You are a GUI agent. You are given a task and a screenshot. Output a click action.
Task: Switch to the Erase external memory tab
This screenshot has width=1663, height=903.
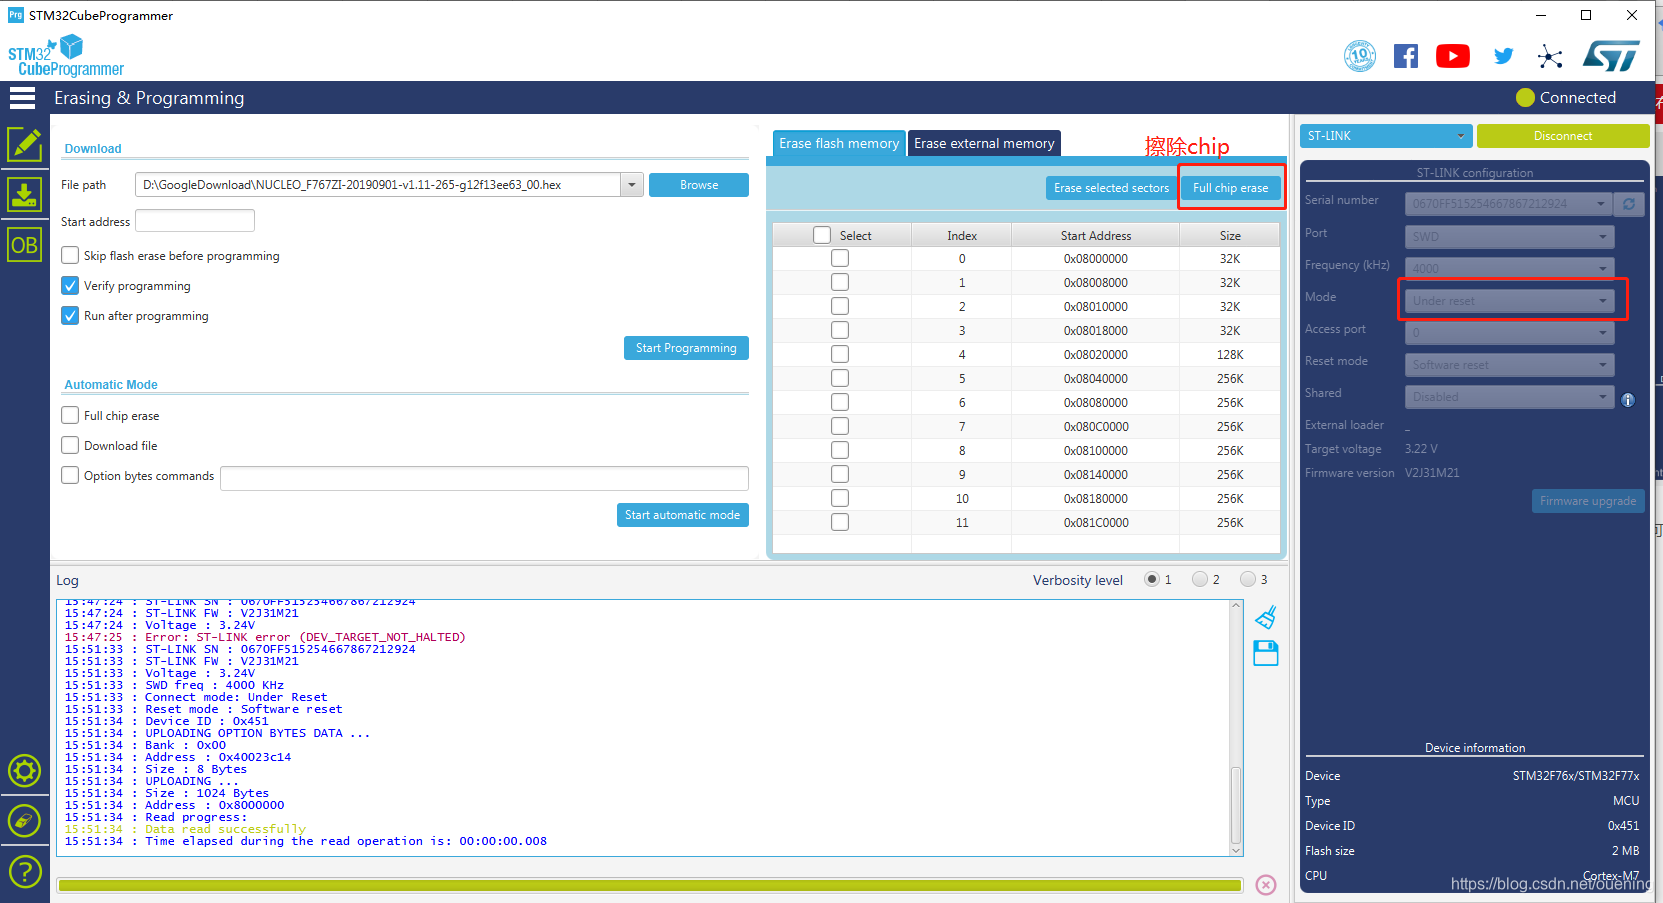[984, 144]
